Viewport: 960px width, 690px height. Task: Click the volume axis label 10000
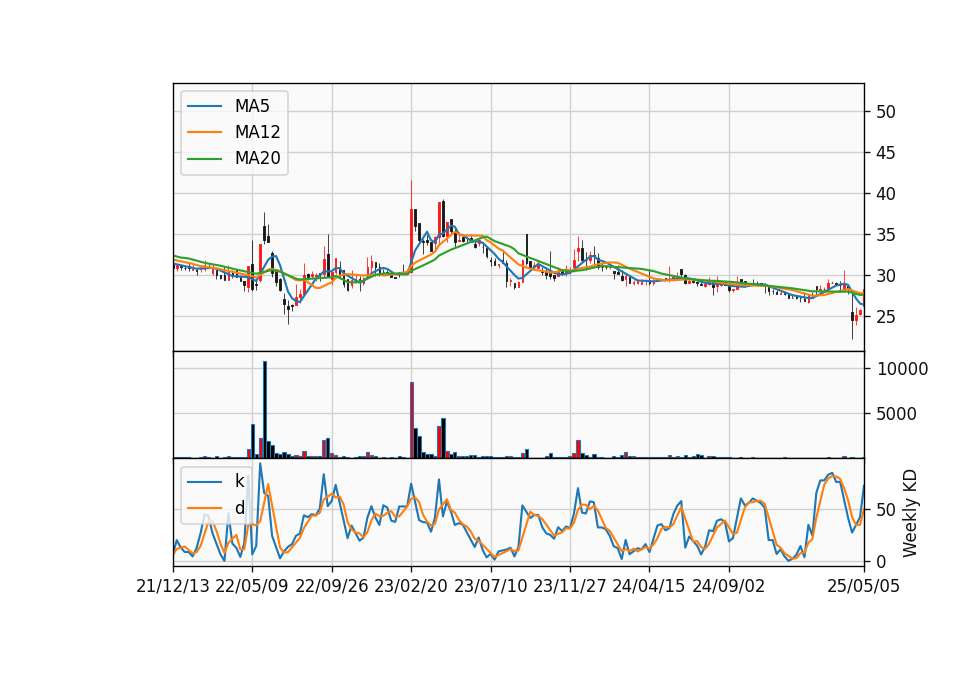(x=902, y=369)
